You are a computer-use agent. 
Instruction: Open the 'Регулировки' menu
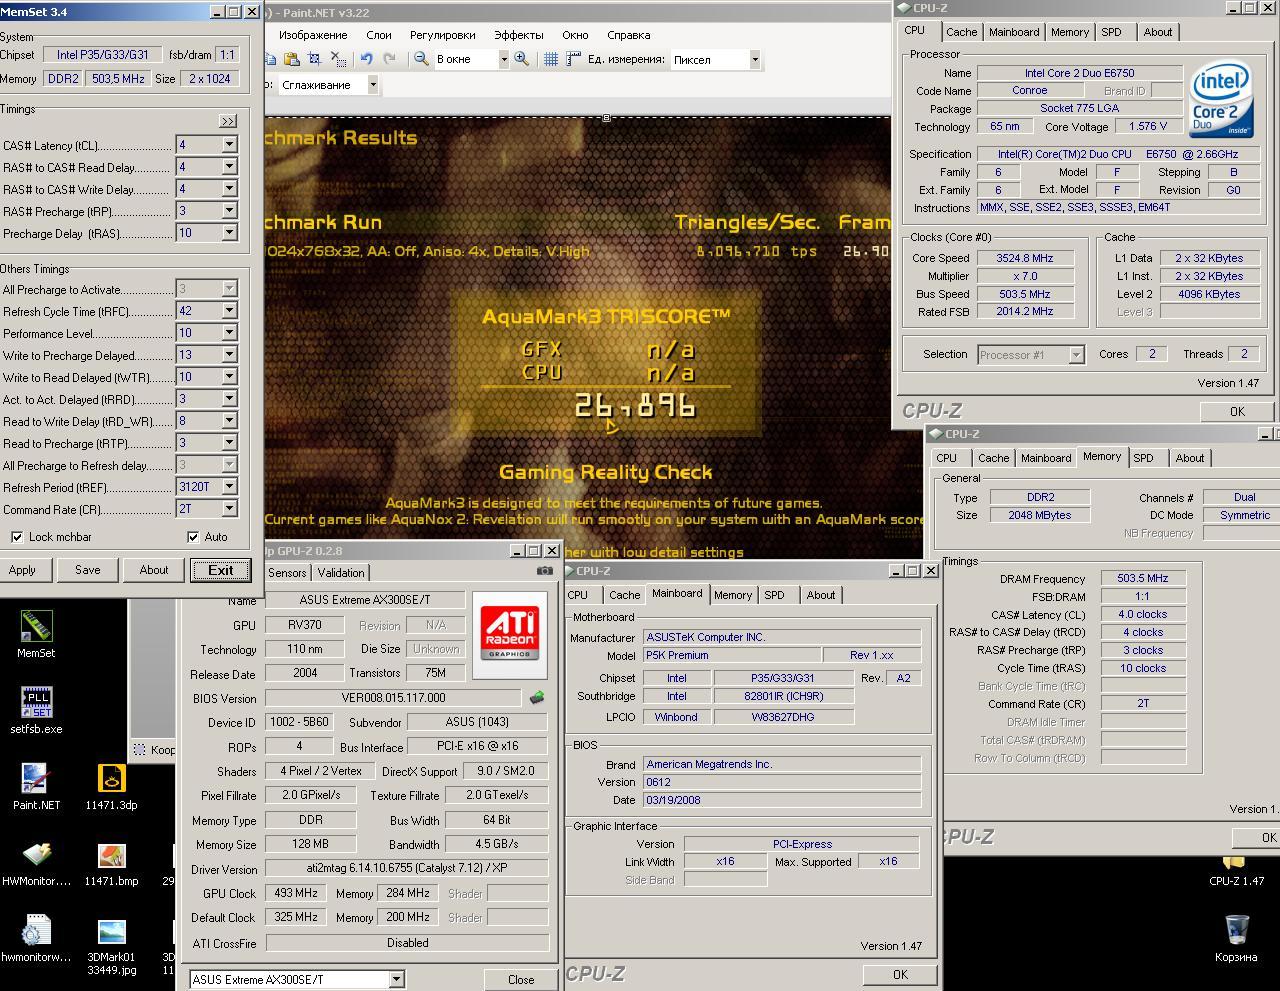(x=442, y=35)
